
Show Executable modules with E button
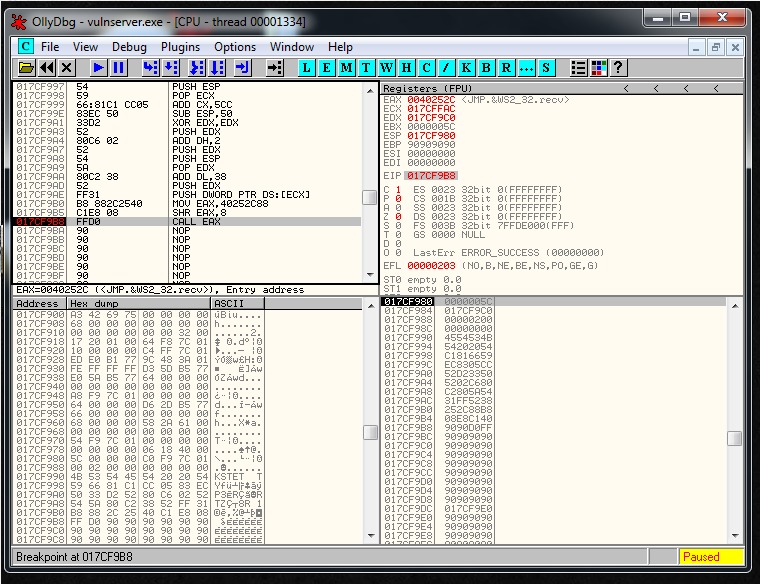[x=327, y=68]
